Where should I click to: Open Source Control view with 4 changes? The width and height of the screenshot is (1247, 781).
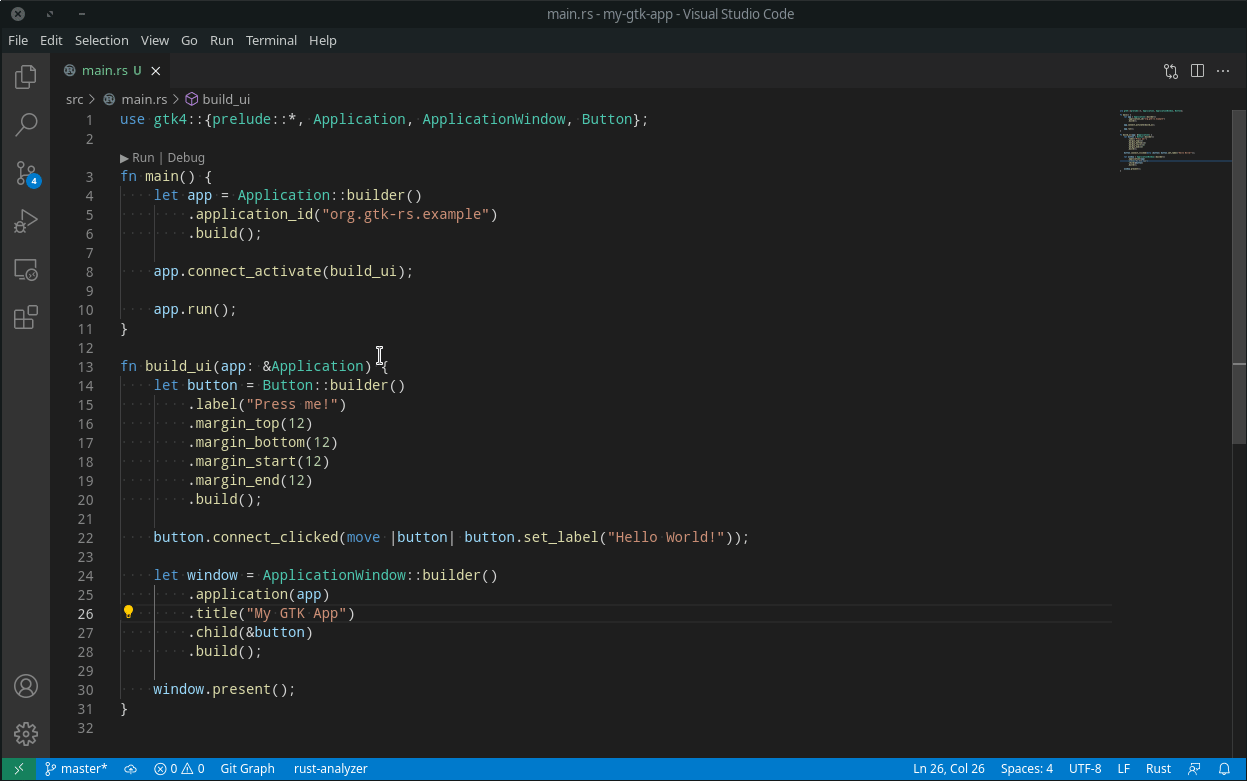[26, 173]
